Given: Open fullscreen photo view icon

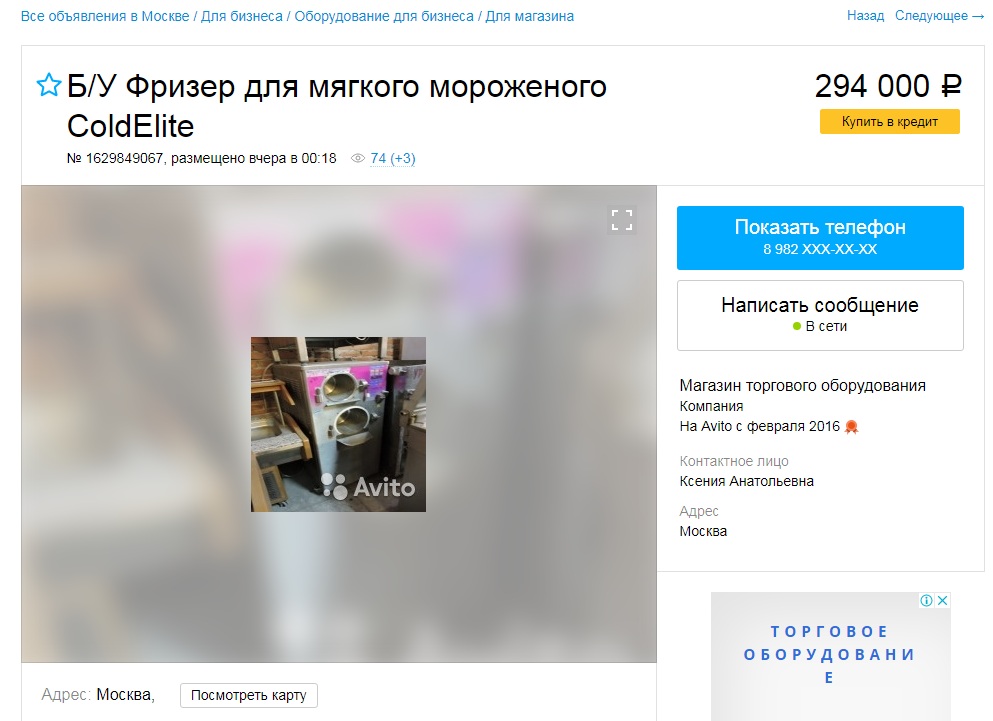Looking at the screenshot, I should [622, 220].
